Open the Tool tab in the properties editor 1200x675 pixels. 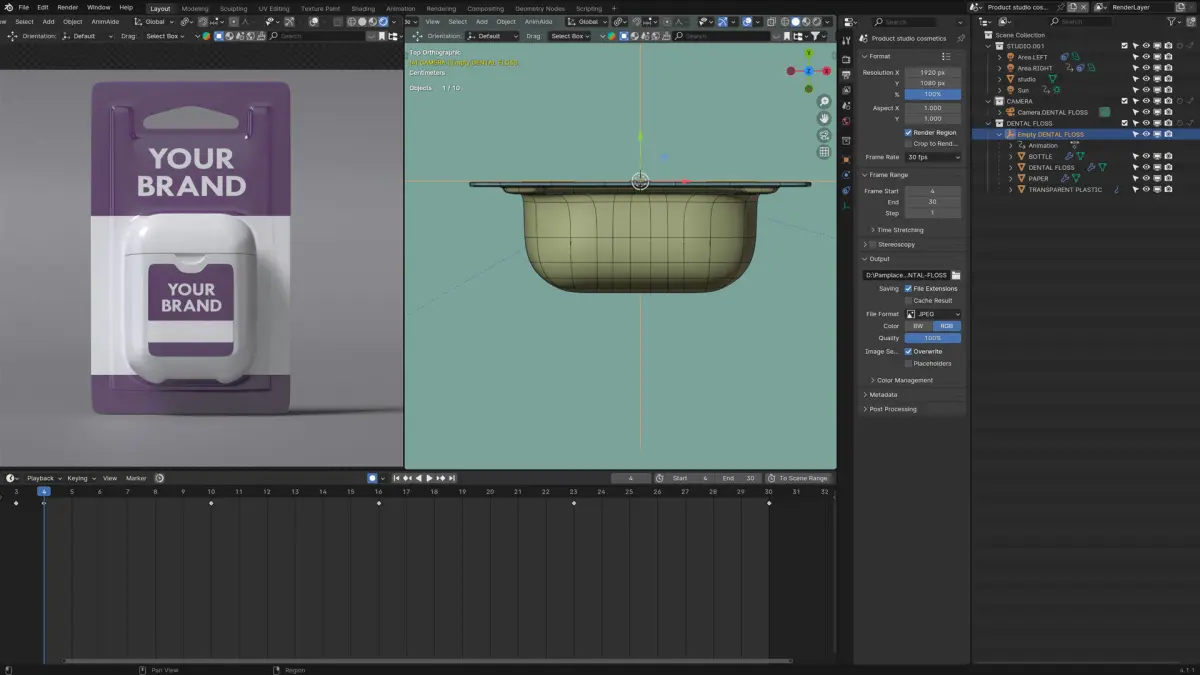846,40
